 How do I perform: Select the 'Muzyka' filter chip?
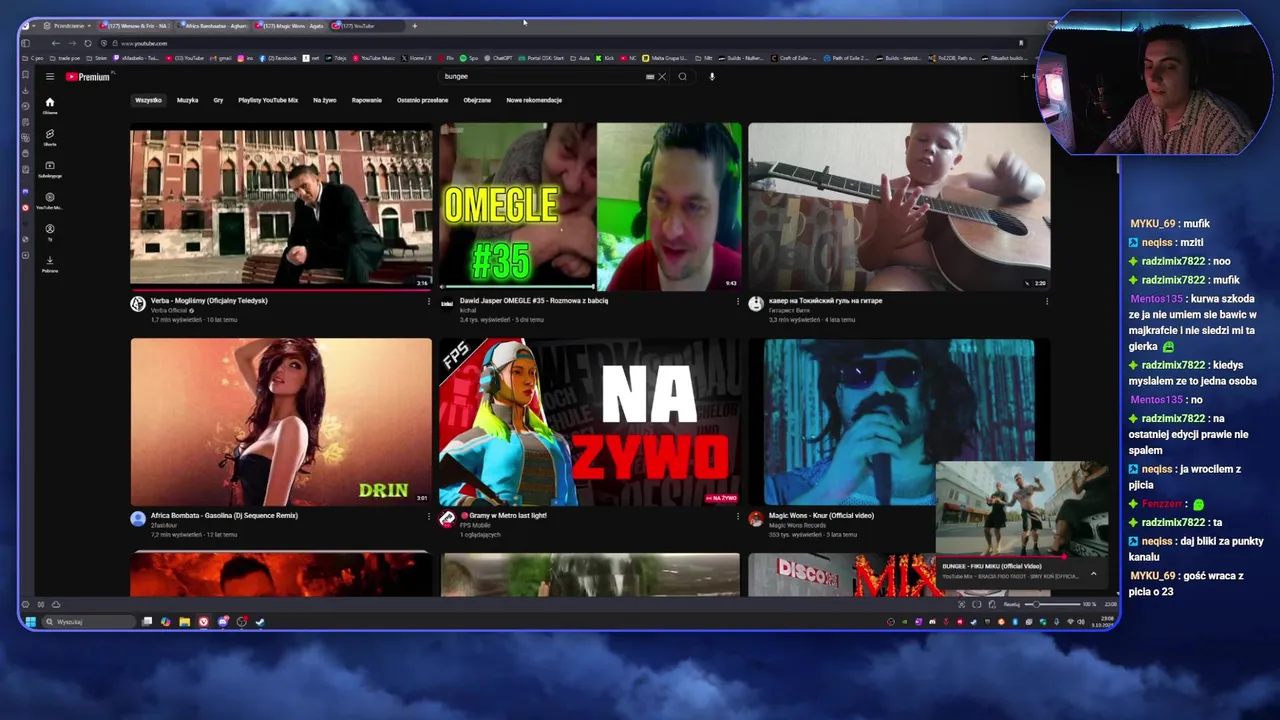tap(187, 100)
